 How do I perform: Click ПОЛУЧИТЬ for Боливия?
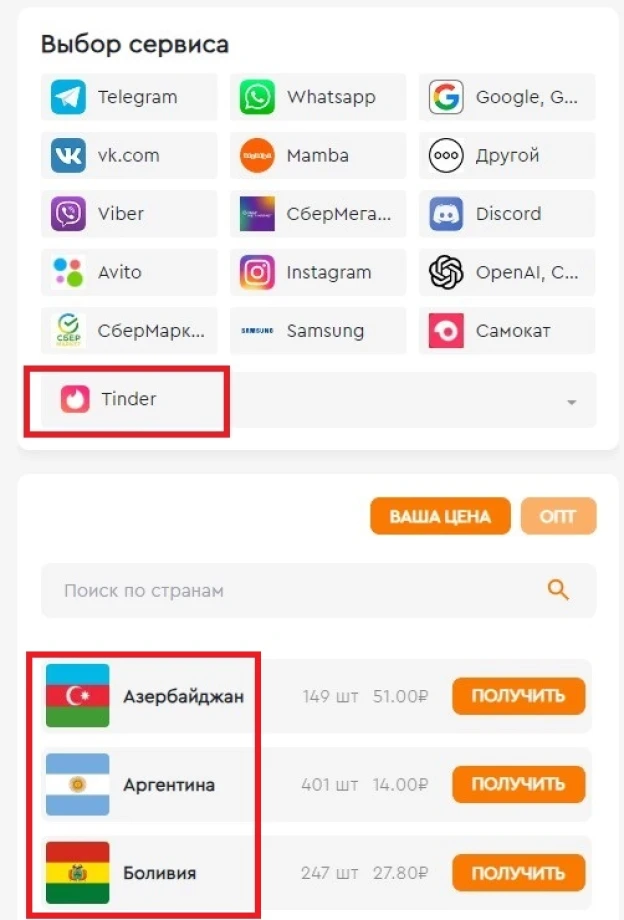(x=518, y=872)
